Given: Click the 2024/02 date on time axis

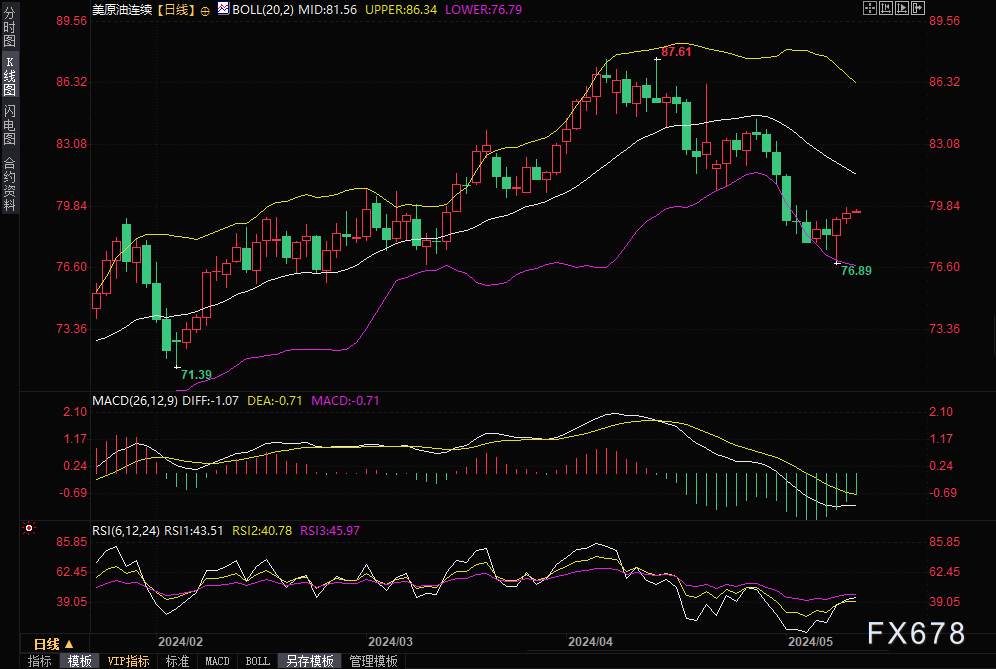Looking at the screenshot, I should pos(180,642).
